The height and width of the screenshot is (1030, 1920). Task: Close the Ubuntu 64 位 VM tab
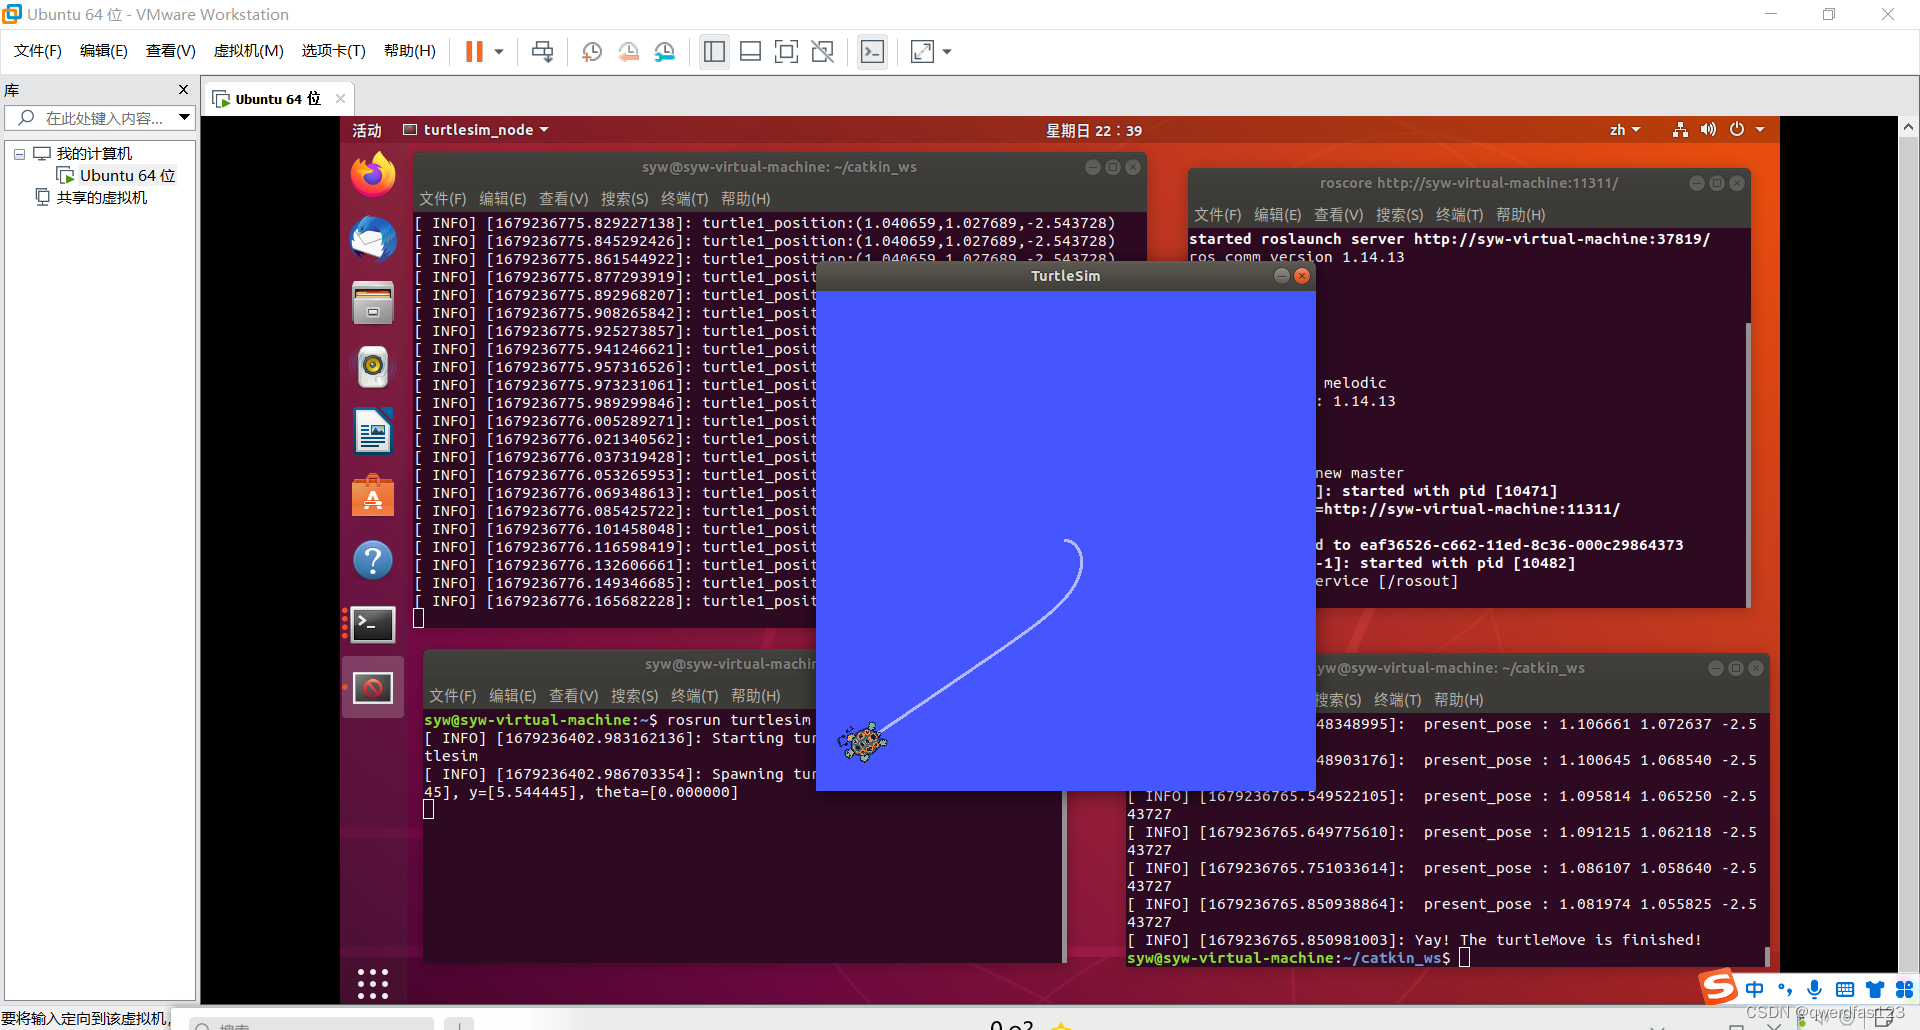coord(340,98)
